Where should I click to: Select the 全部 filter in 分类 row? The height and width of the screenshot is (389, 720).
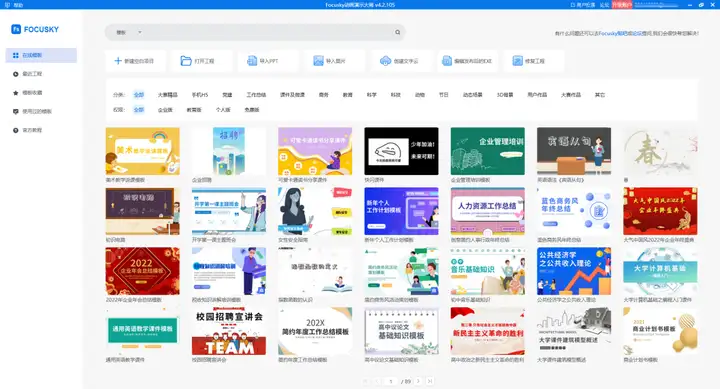139,95
